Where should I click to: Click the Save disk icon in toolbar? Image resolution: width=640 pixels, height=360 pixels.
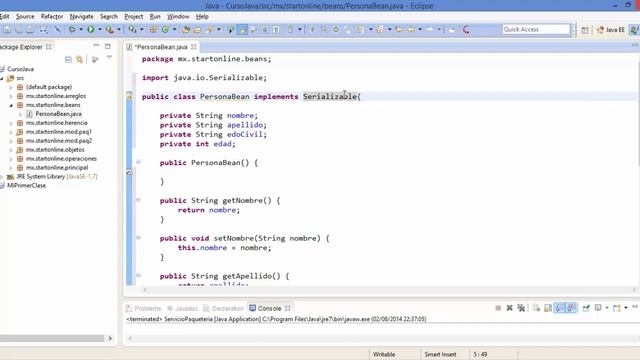click(7, 29)
